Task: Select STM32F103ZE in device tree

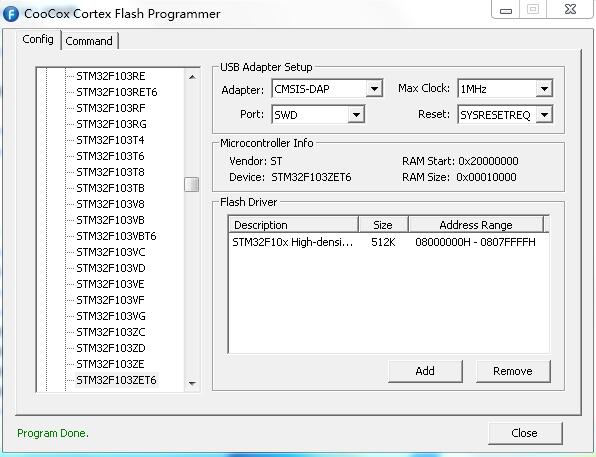Action: (110, 364)
